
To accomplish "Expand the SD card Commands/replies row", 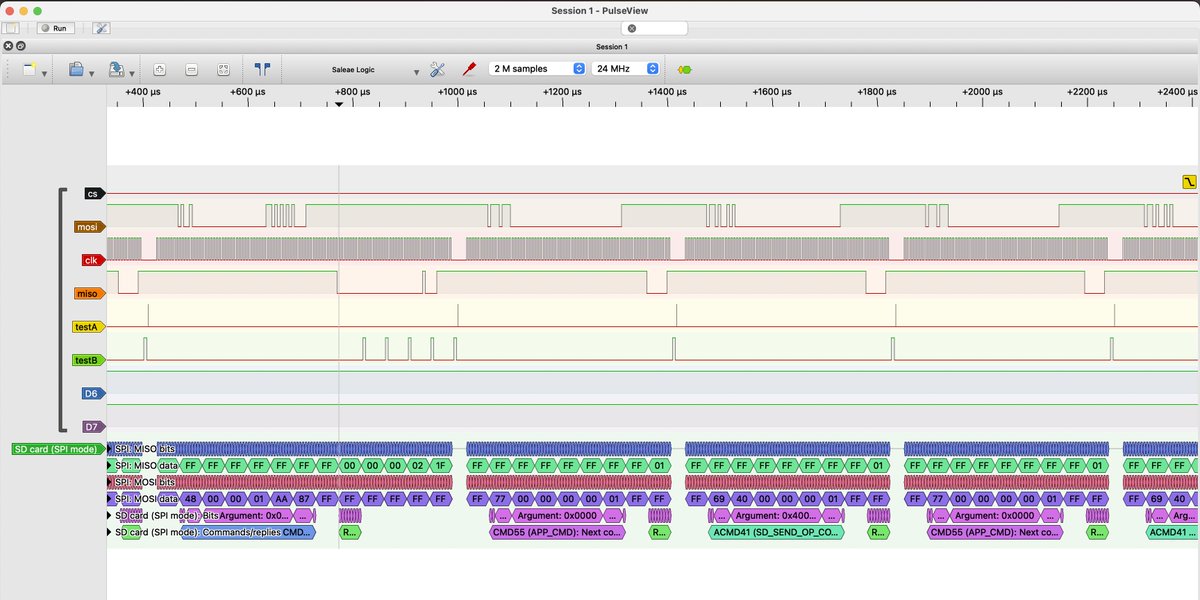I will coord(110,533).
